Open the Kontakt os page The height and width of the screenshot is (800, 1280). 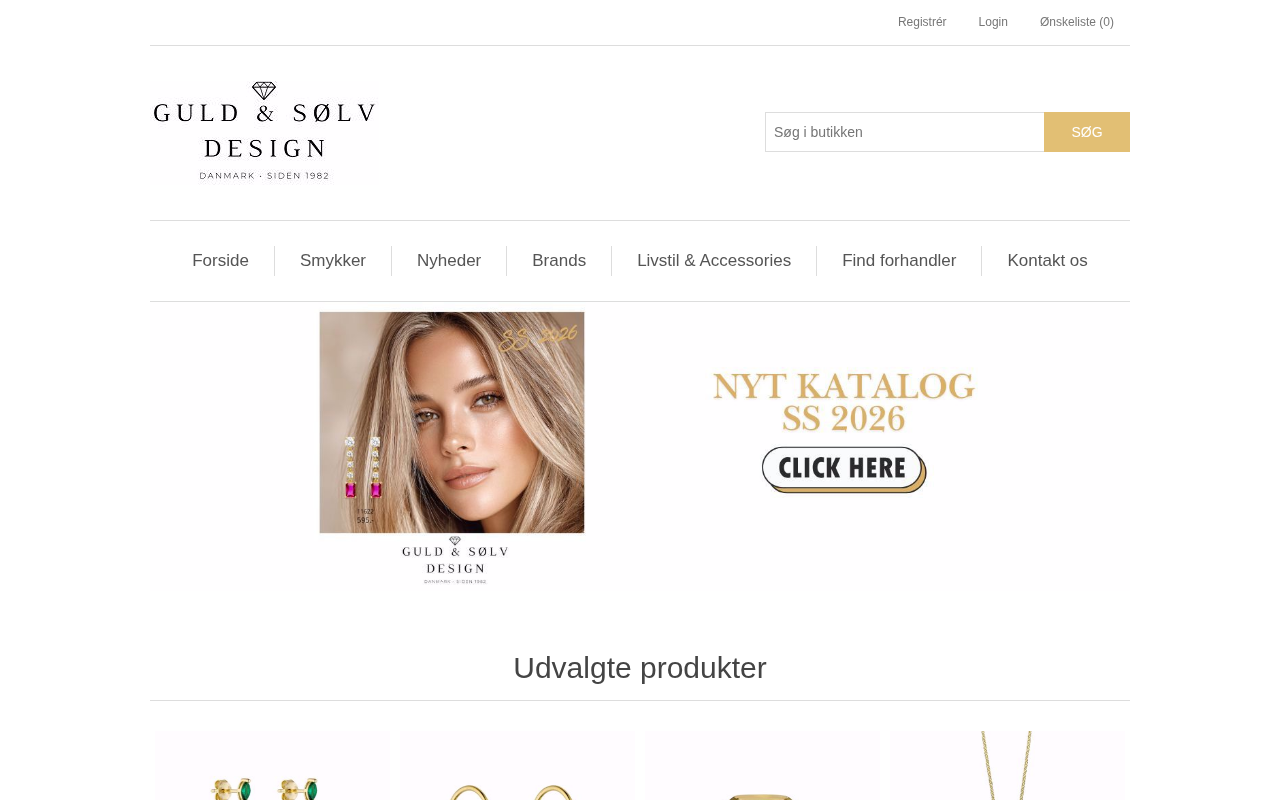(1047, 261)
